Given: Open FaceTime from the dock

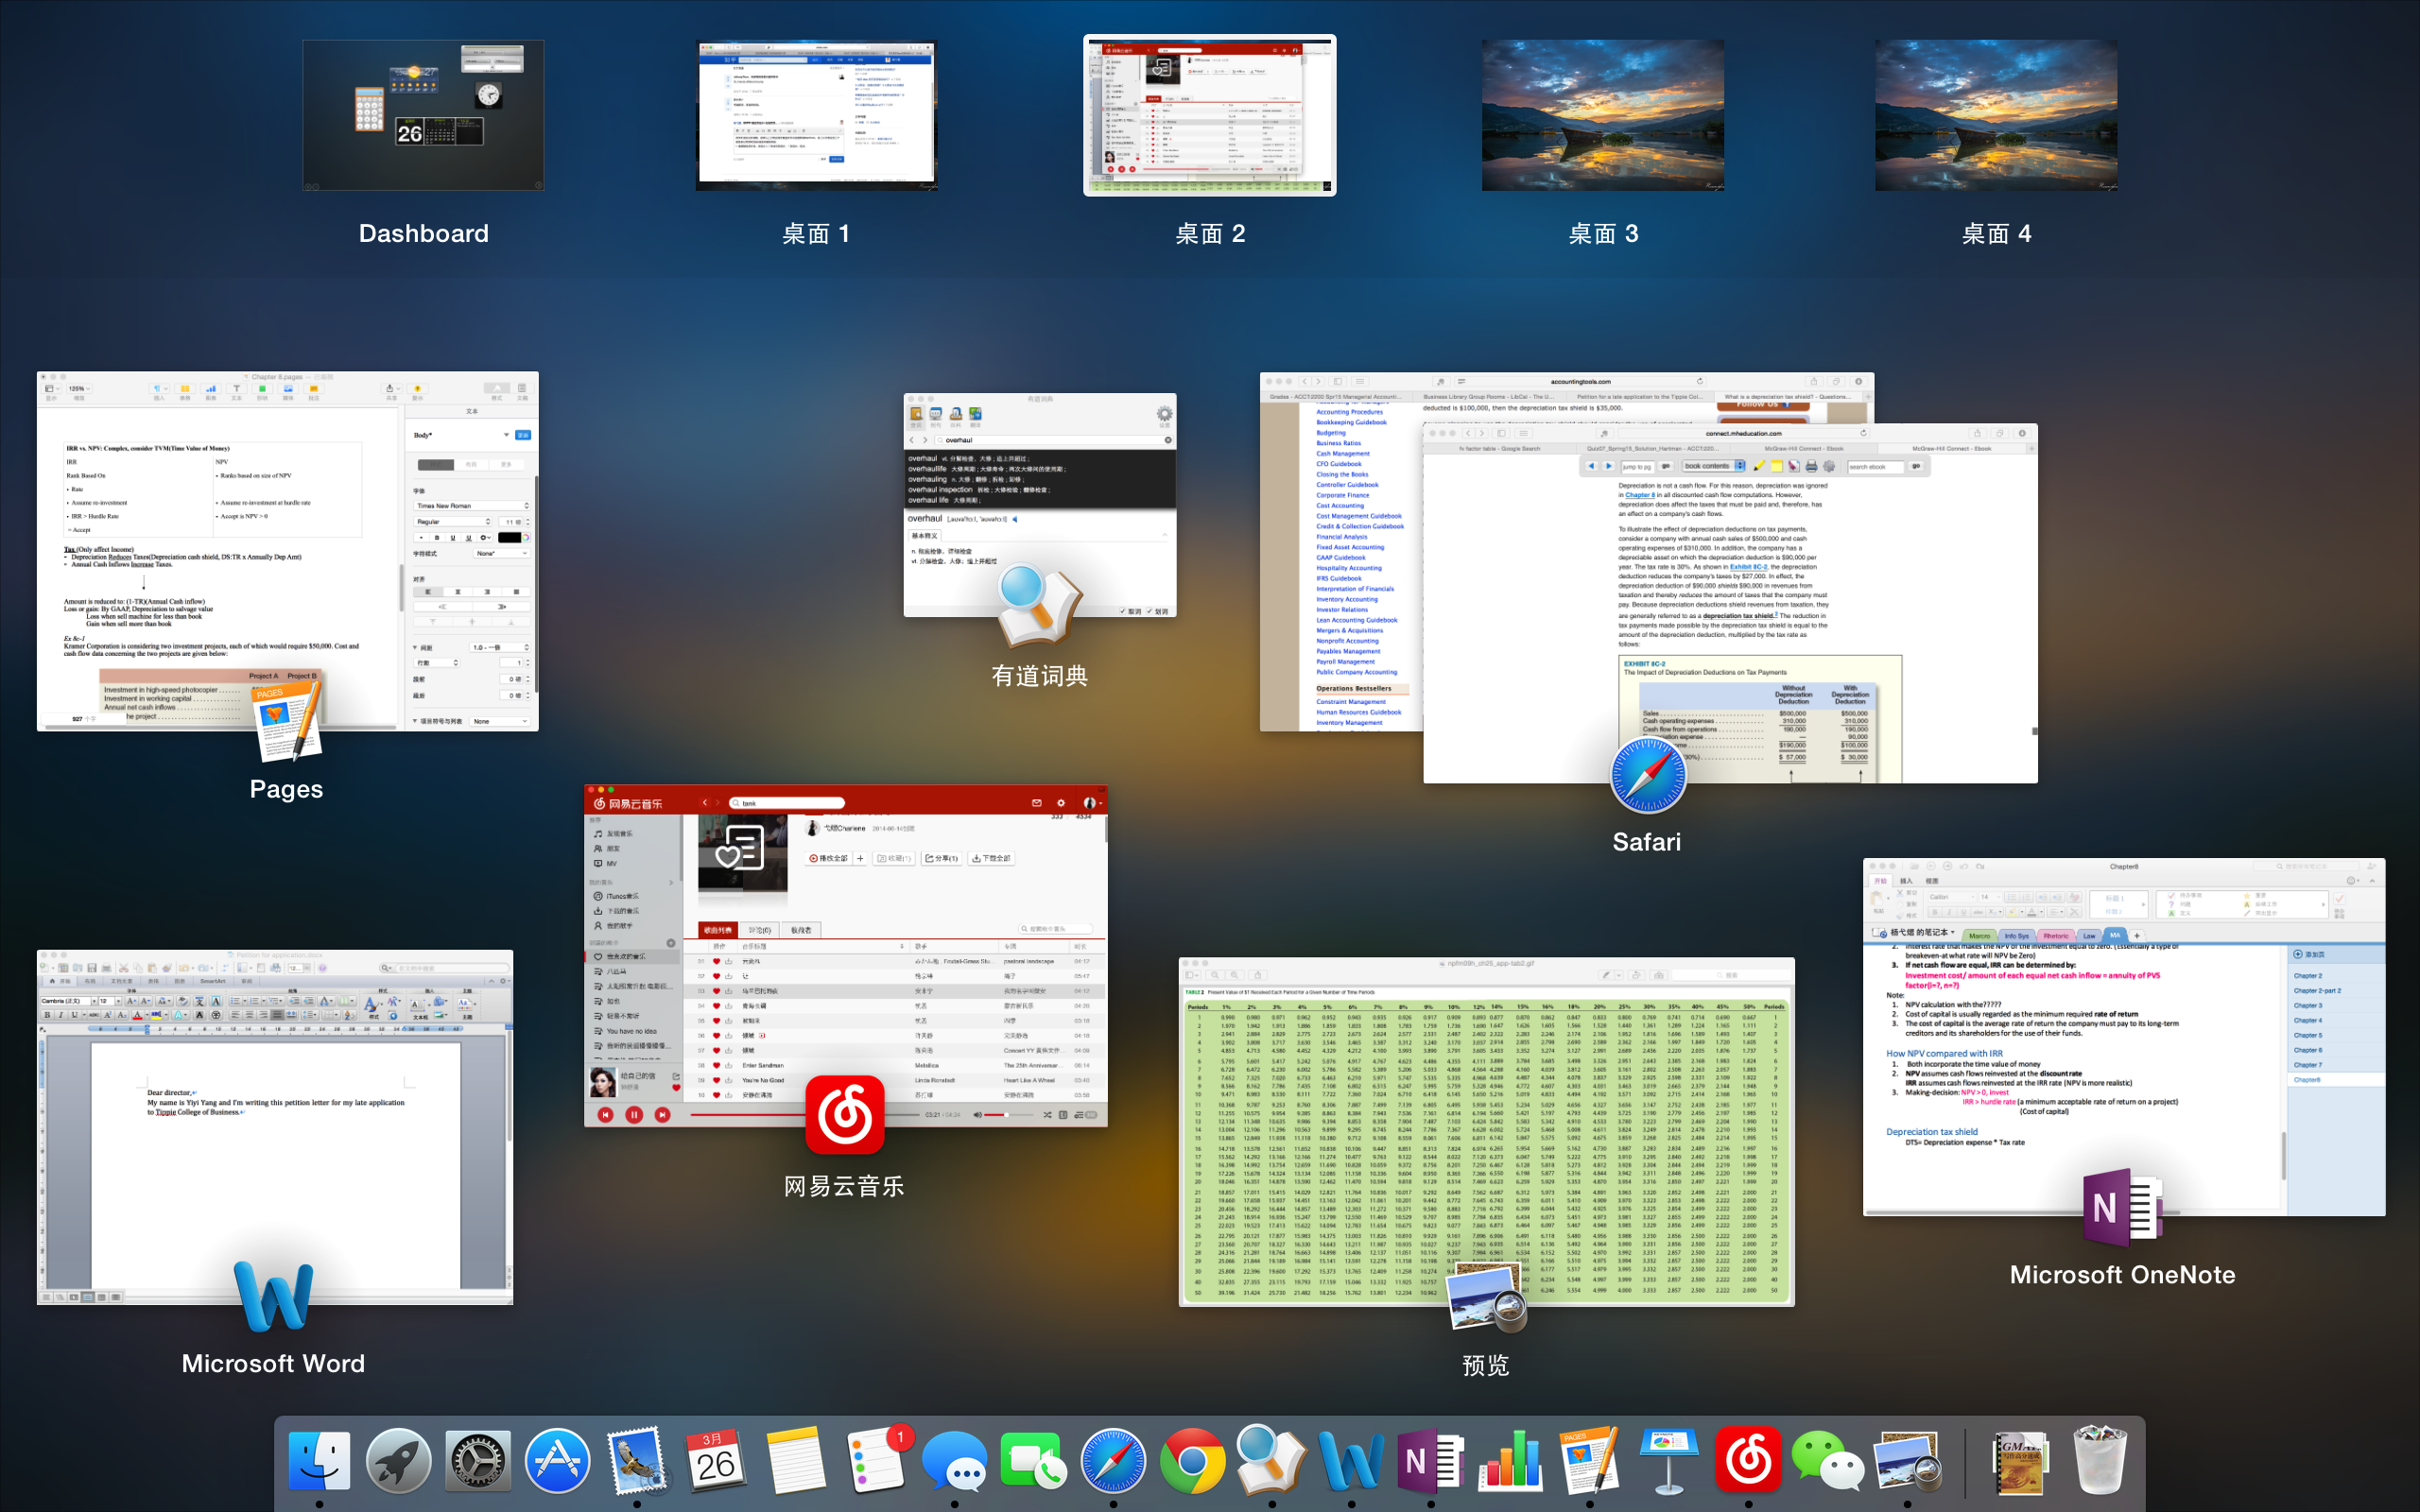Looking at the screenshot, I should pos(1033,1461).
